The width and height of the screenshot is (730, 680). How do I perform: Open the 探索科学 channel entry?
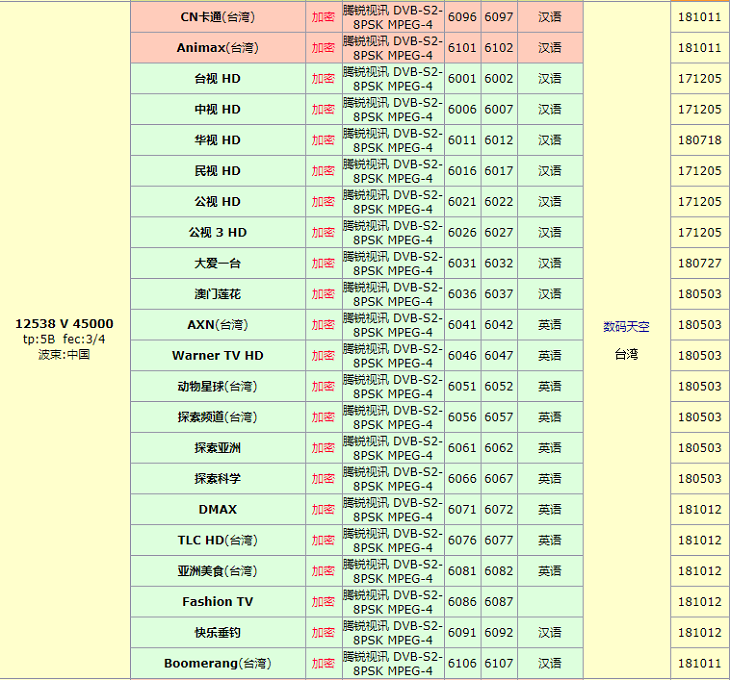pyautogui.click(x=217, y=479)
